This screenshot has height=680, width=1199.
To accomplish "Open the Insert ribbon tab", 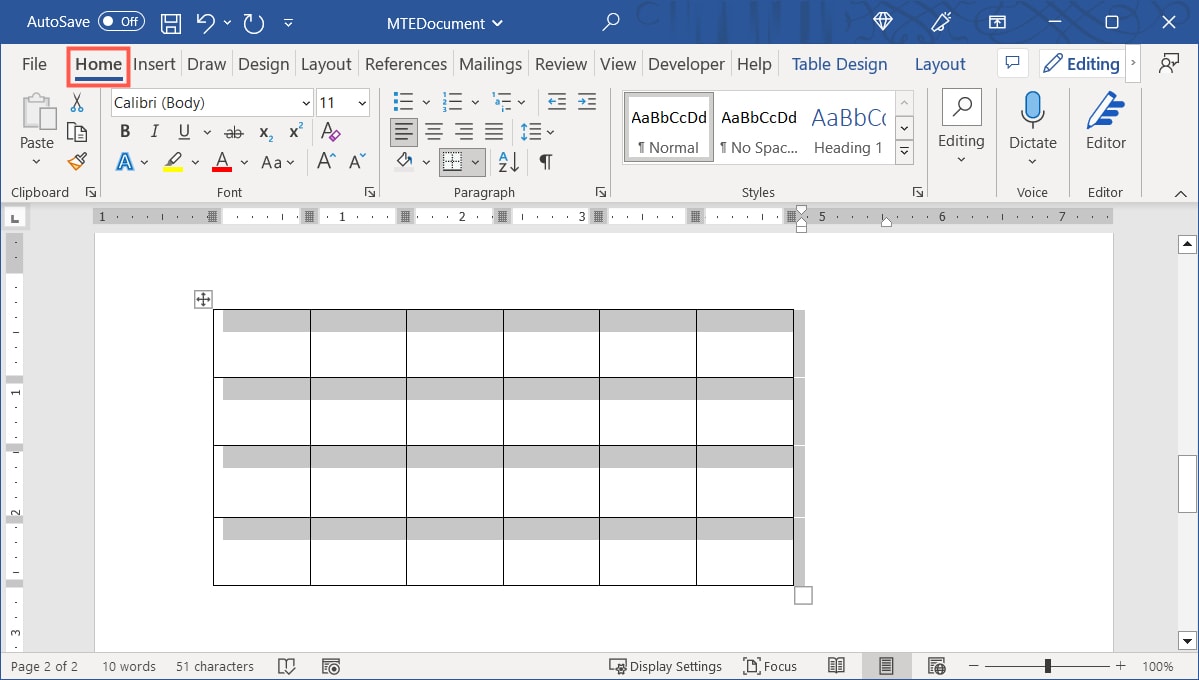I will pos(154,63).
